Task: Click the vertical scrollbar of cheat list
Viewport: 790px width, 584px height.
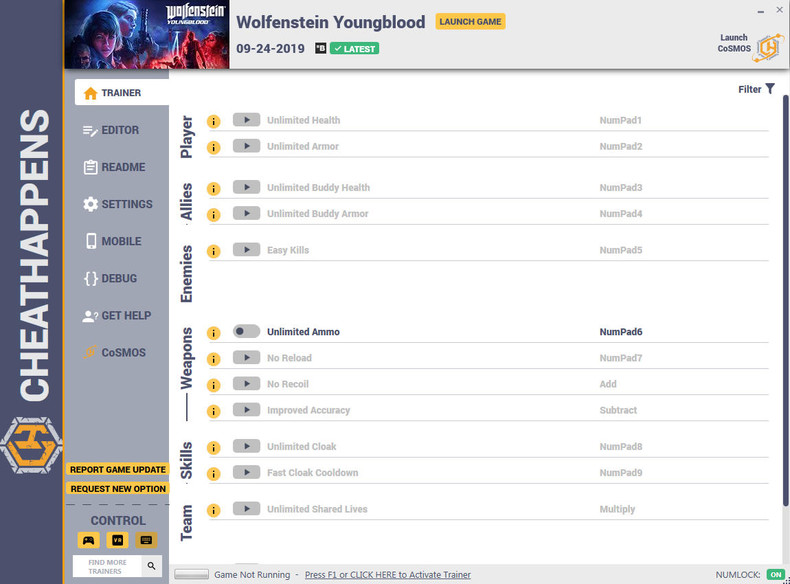Action: 785,301
